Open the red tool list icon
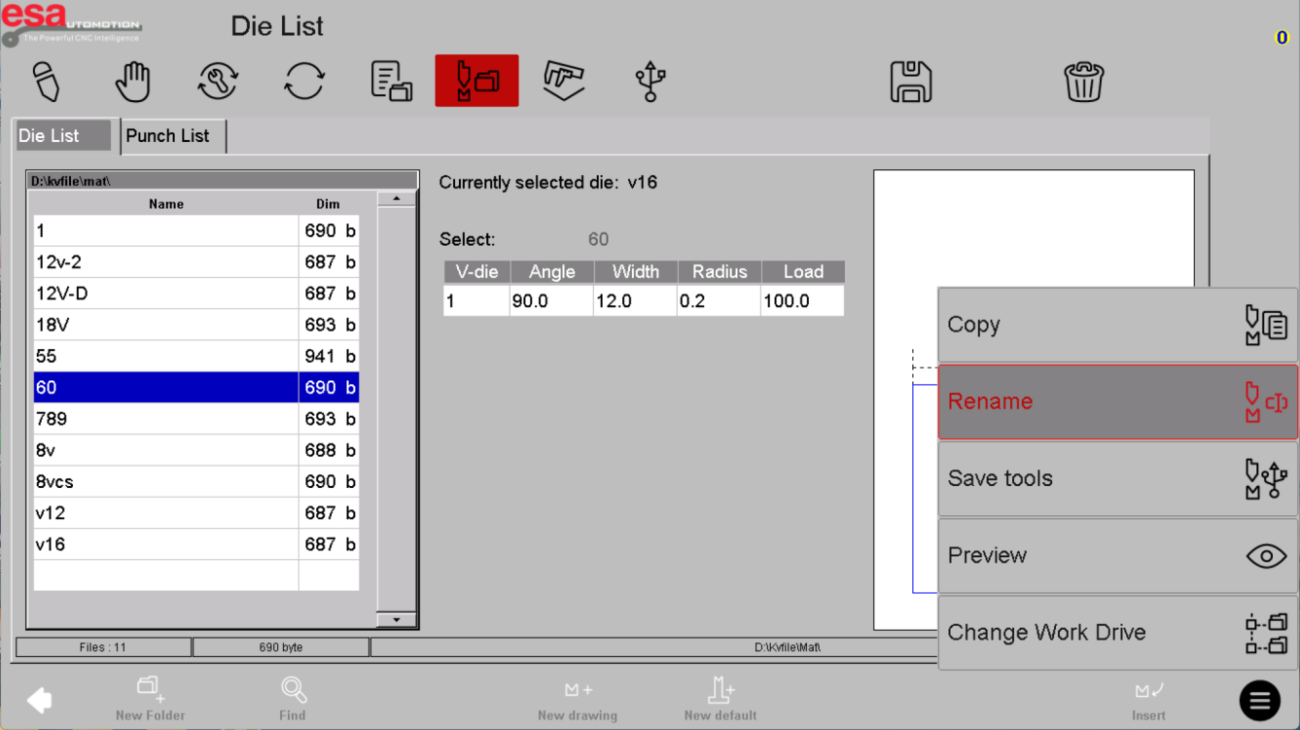 point(476,81)
